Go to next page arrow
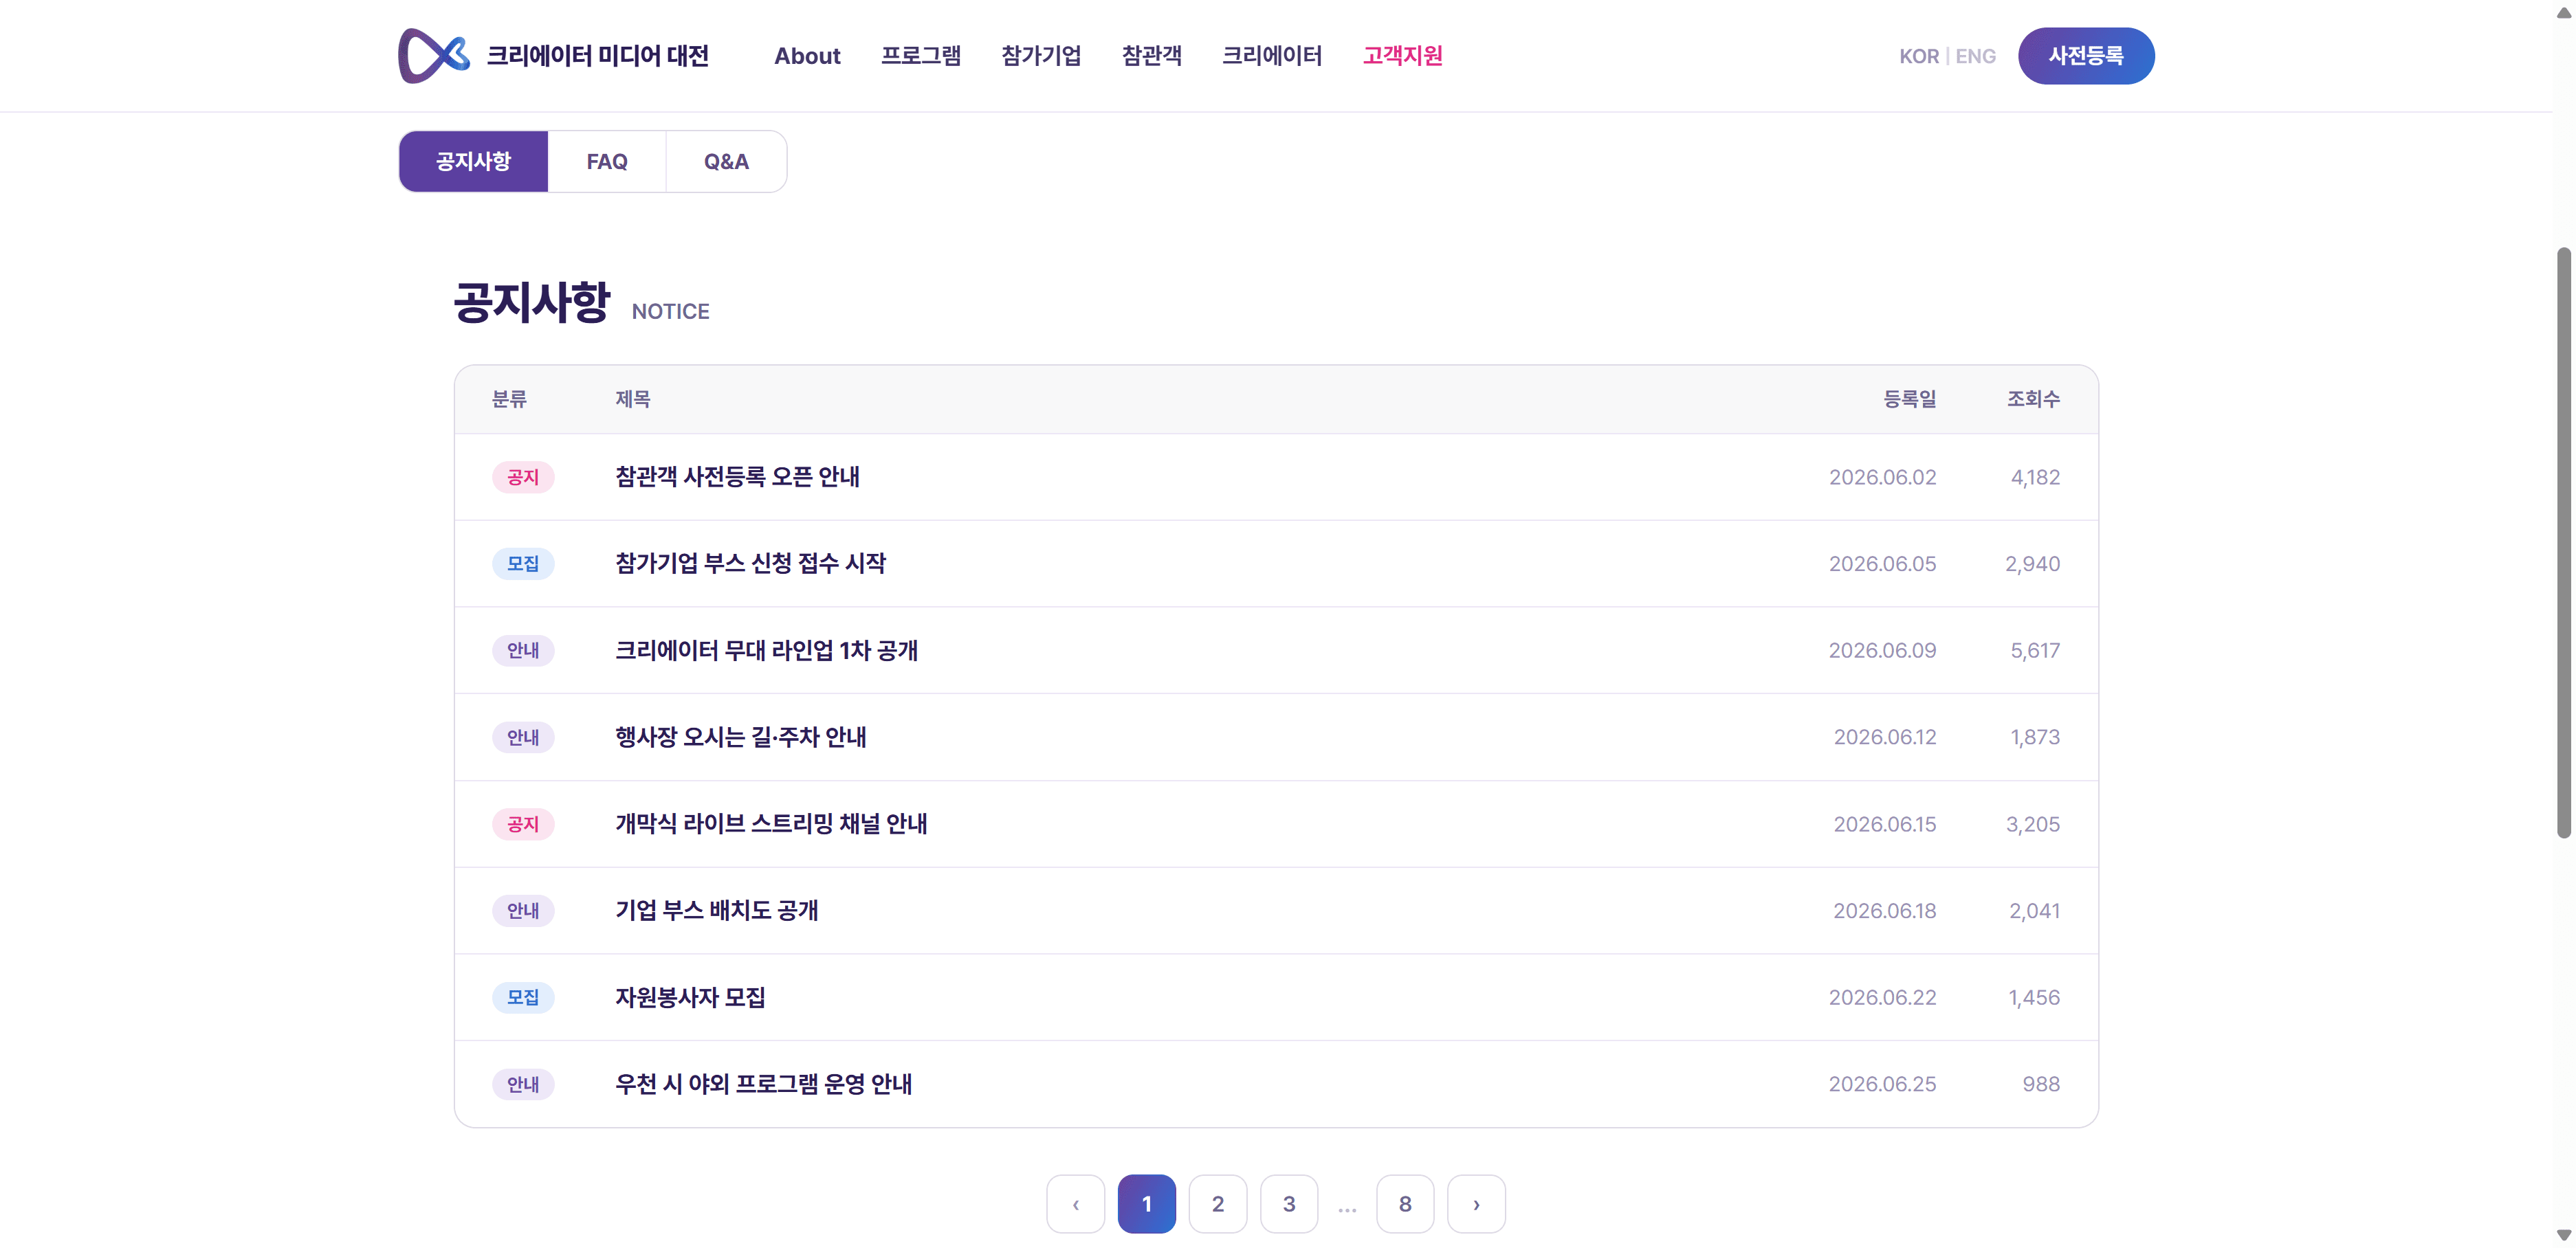 point(1476,1204)
